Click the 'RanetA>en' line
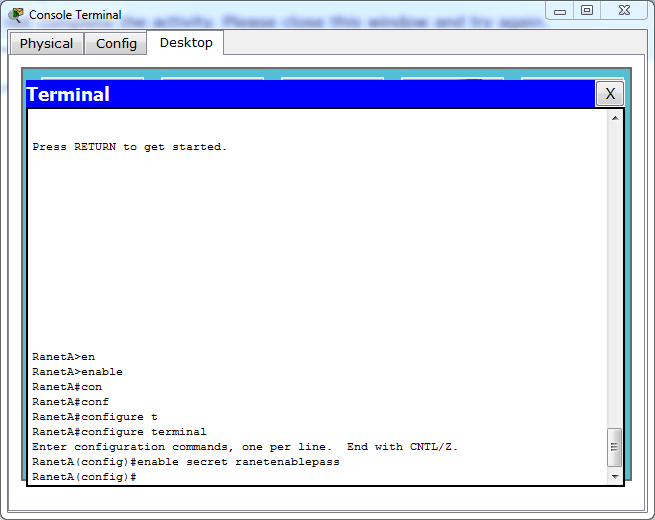The height and width of the screenshot is (520, 655). (63, 357)
